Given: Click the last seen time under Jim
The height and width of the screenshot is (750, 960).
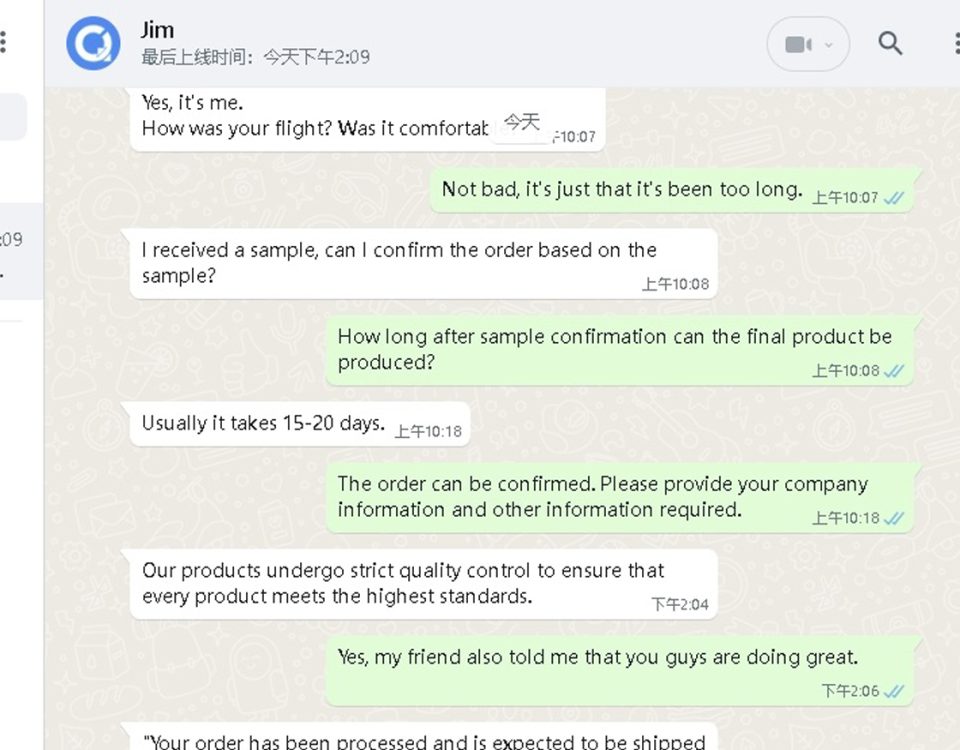Looking at the screenshot, I should tap(255, 57).
